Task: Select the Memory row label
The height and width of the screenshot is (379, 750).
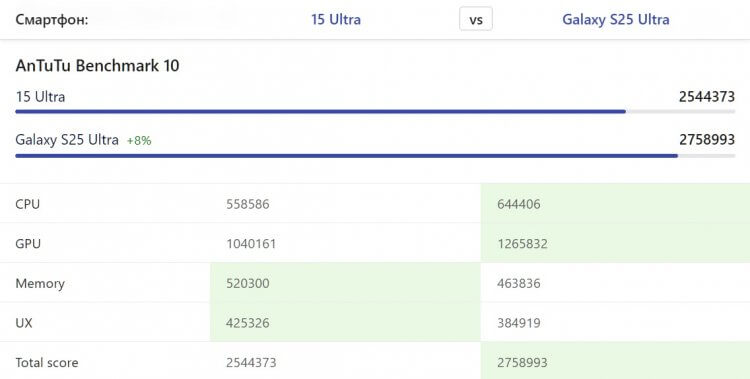Action: (40, 283)
